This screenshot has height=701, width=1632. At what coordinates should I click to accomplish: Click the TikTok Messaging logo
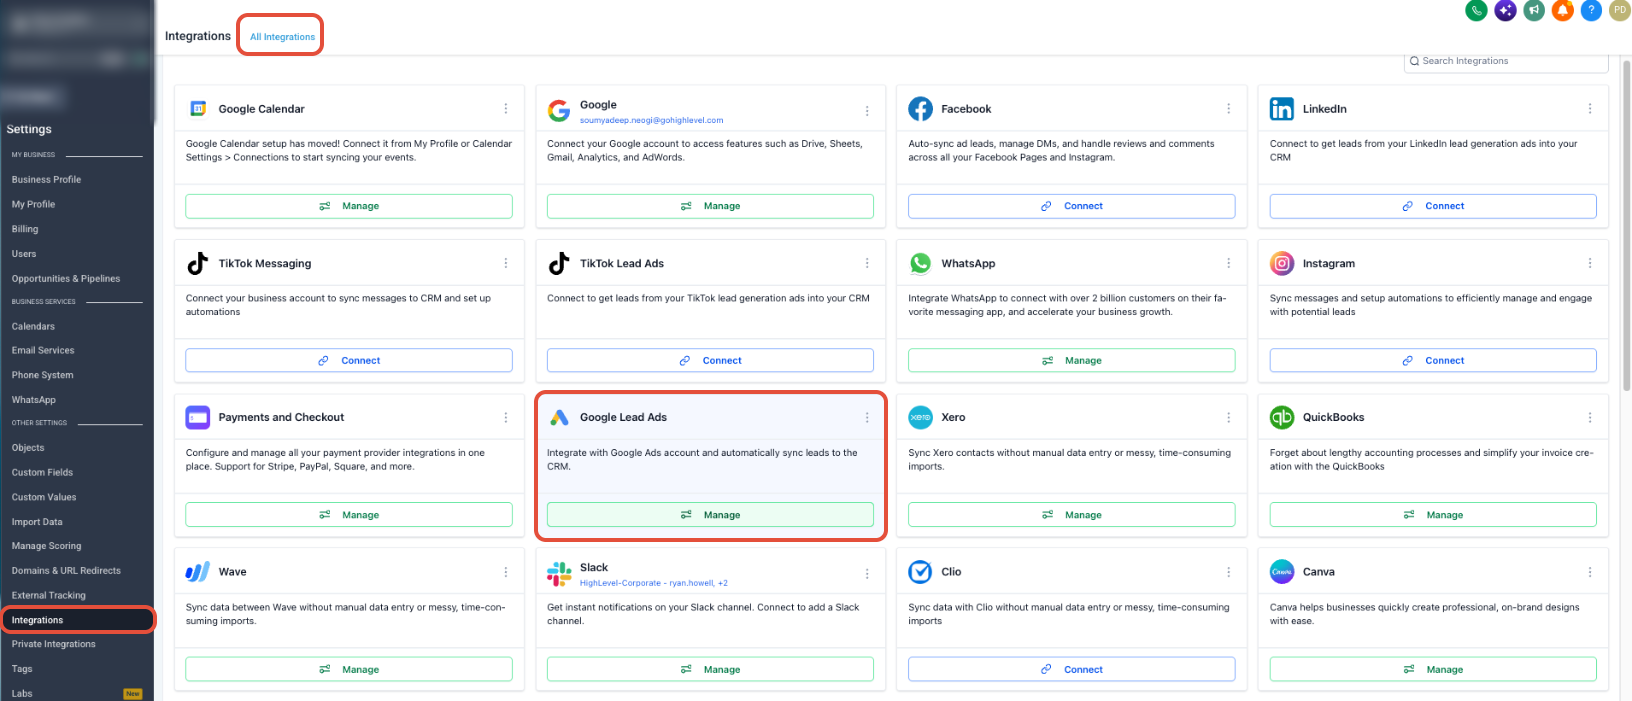point(198,263)
